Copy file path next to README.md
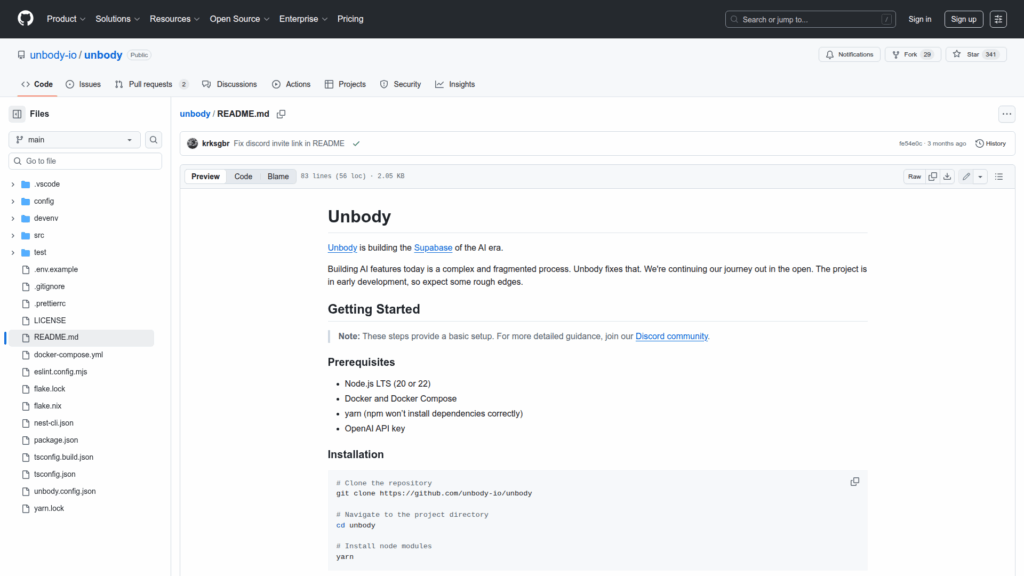Viewport: 1024px width, 576px height. (281, 114)
